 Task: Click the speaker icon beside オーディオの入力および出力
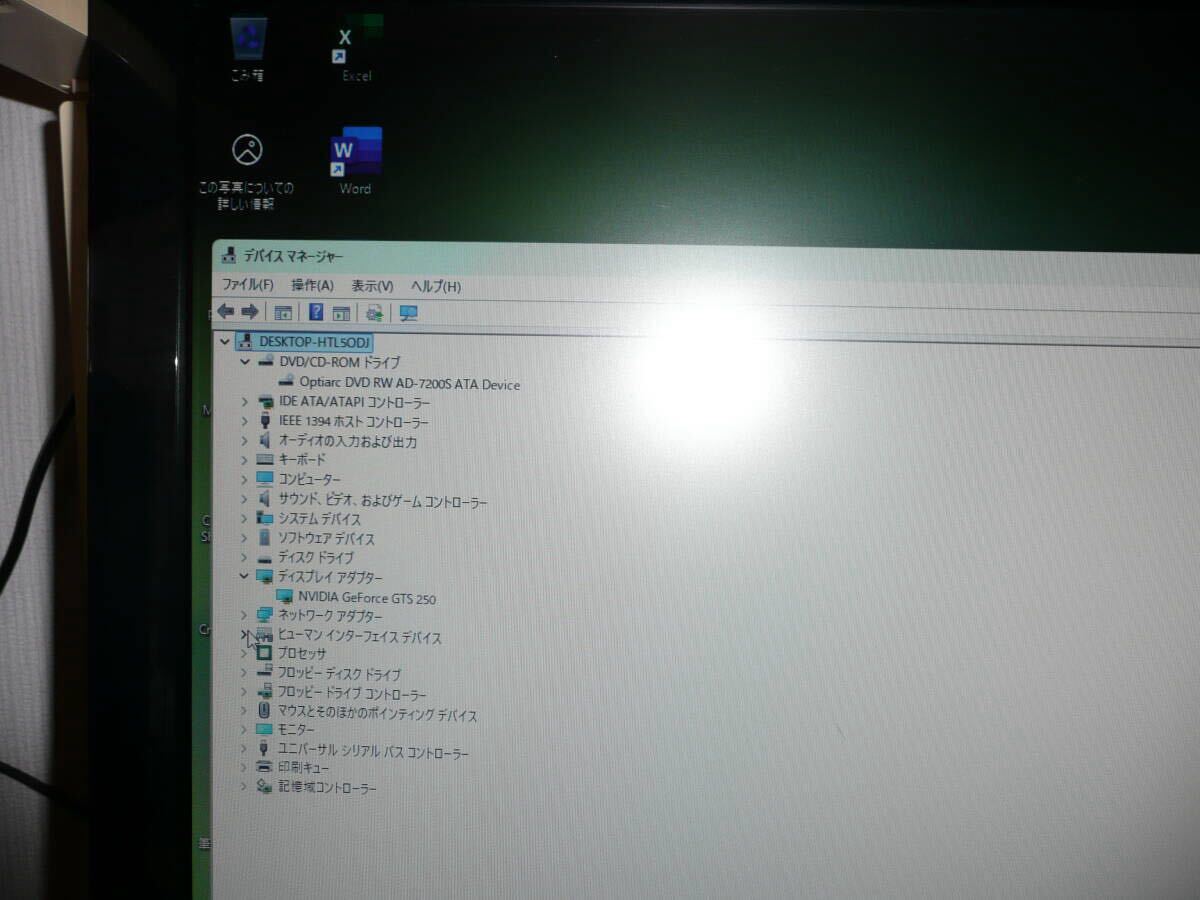point(265,441)
